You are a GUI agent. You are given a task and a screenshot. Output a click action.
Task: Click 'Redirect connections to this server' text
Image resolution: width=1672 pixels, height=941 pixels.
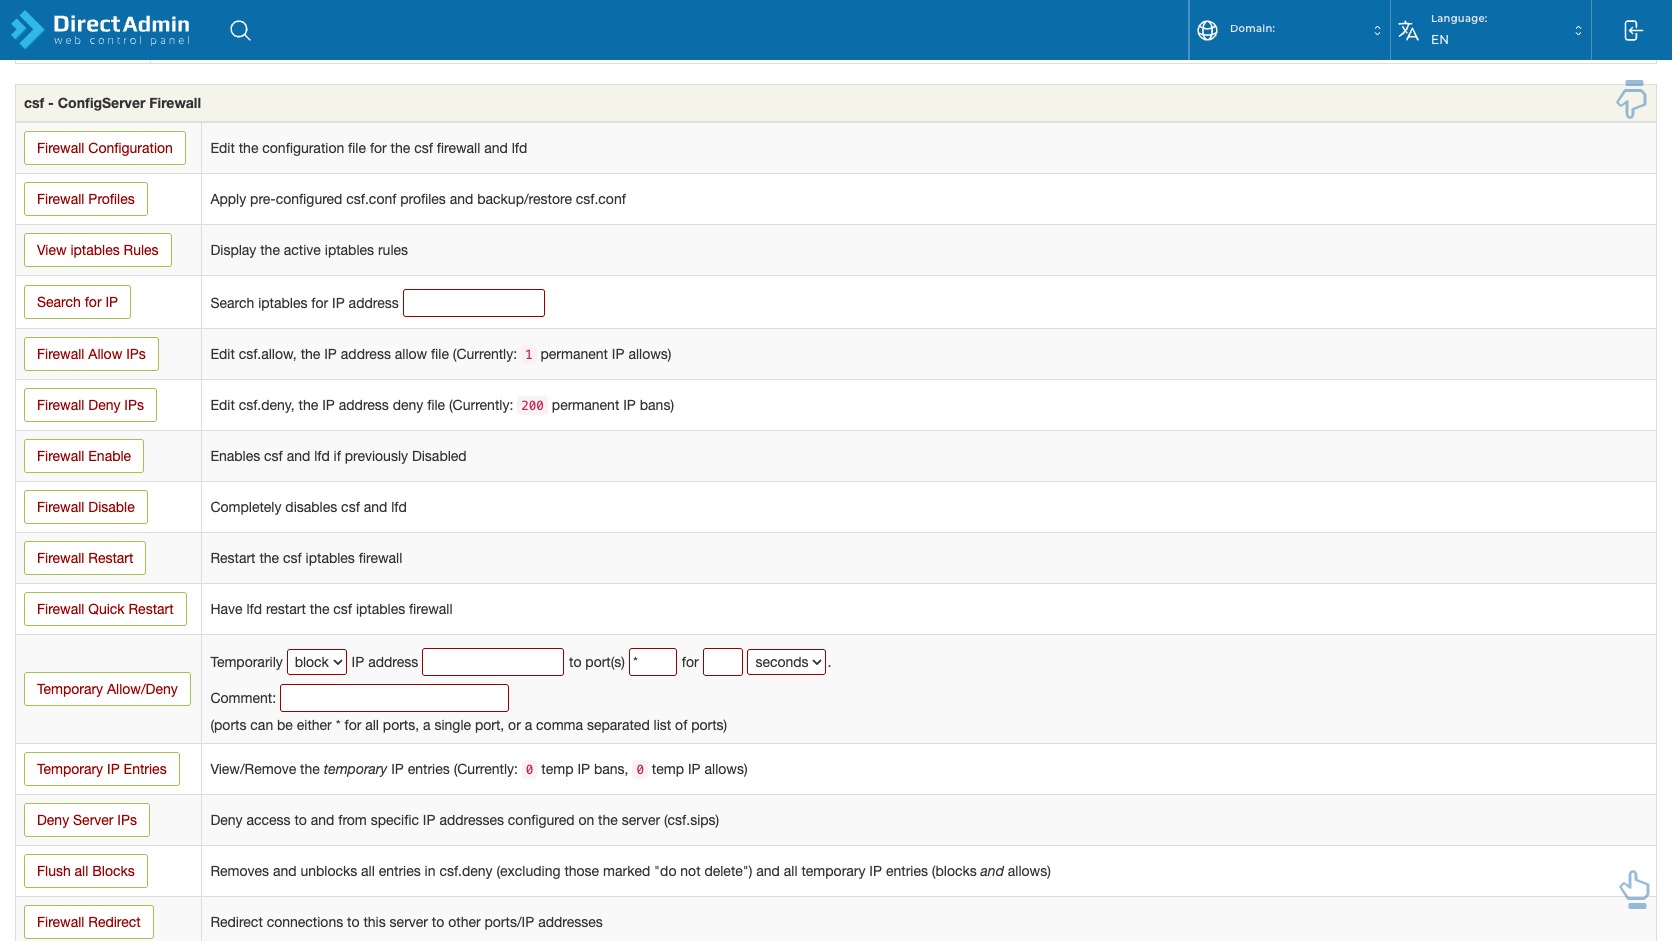point(406,922)
